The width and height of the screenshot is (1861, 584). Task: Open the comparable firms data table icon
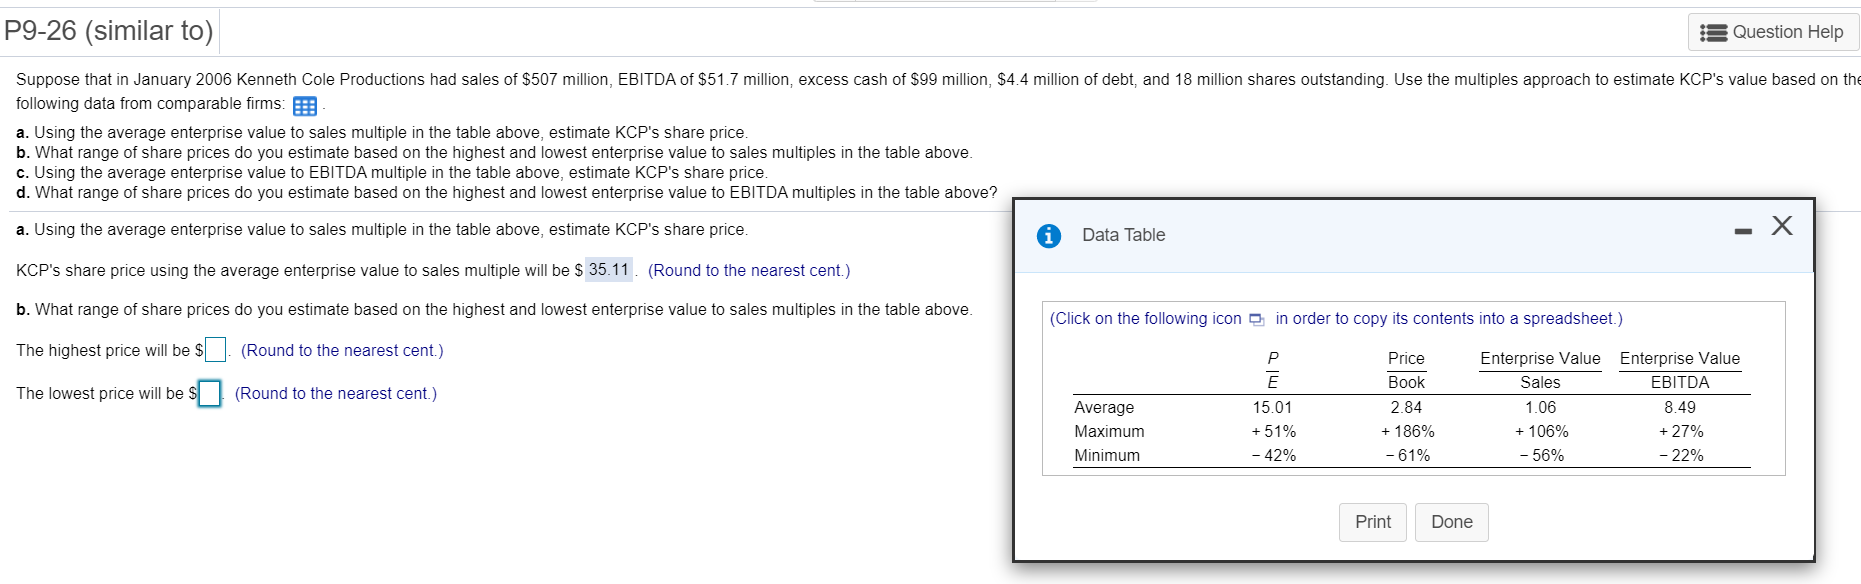tap(305, 106)
